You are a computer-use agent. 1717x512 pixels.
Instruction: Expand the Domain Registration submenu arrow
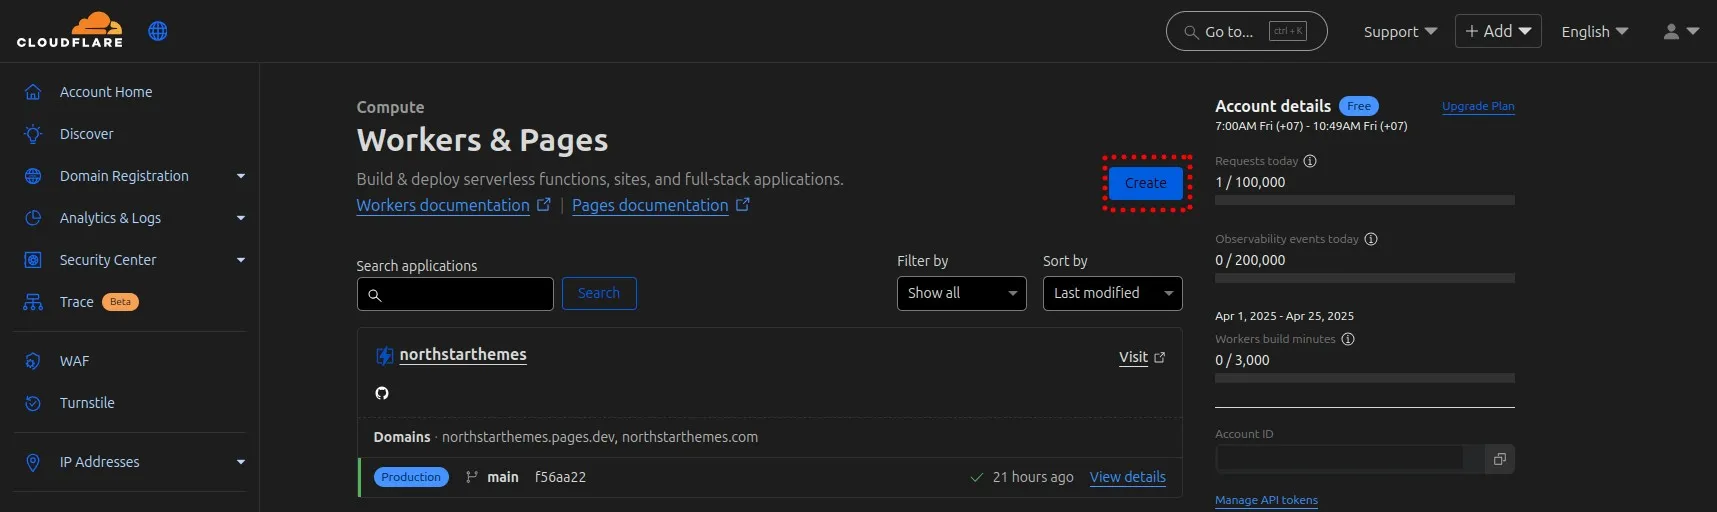[x=241, y=176]
